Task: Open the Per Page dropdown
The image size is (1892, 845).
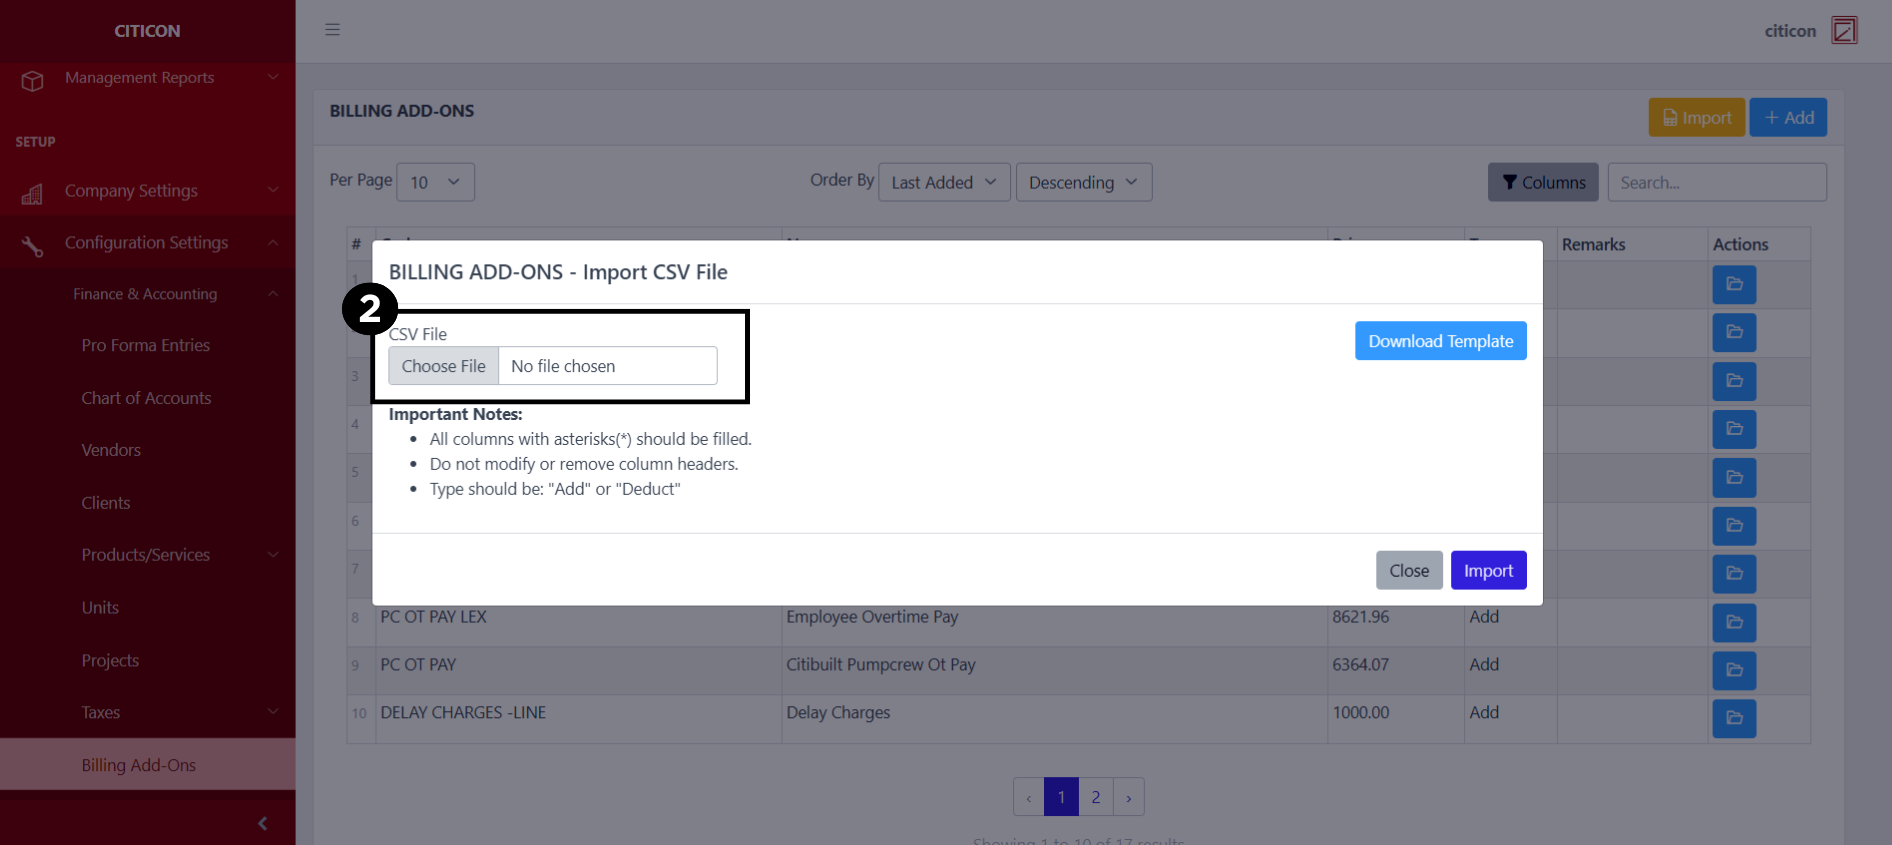Action: point(435,182)
